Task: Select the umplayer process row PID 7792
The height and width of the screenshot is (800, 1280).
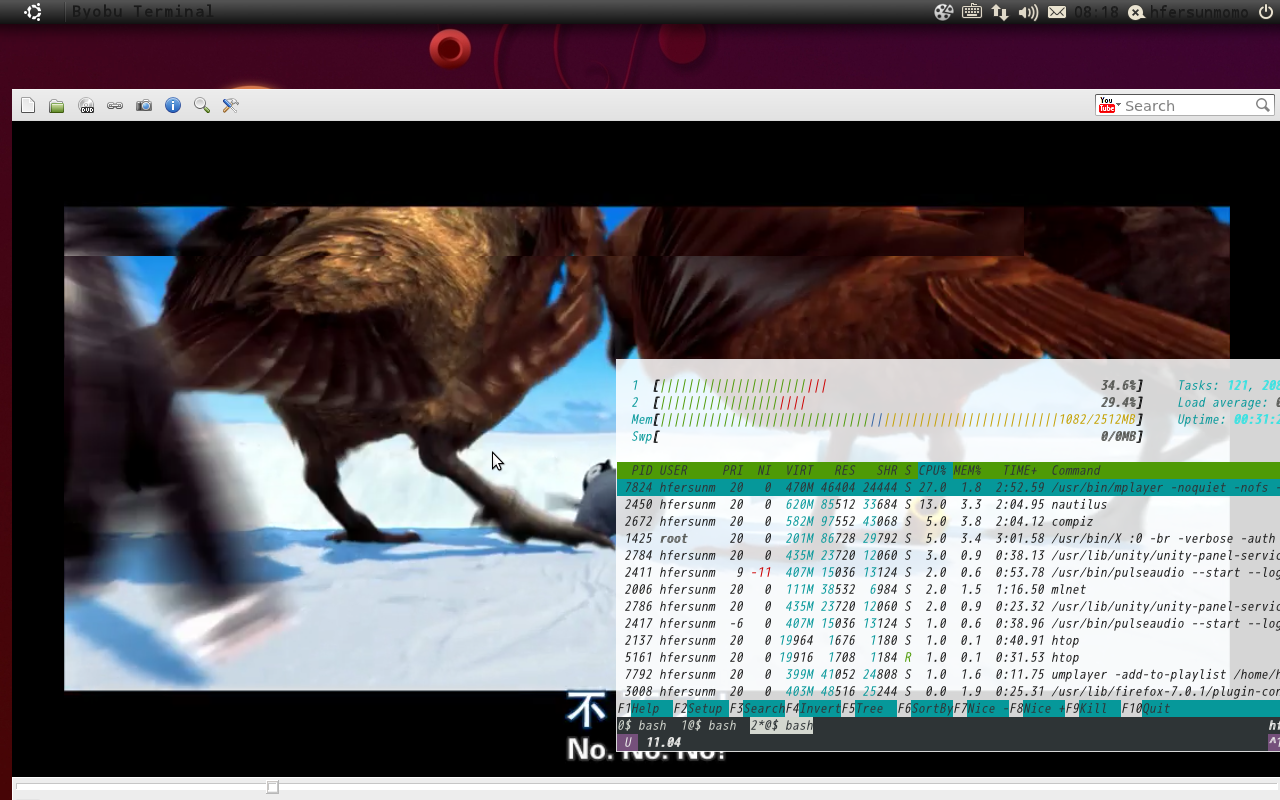Action: point(948,674)
